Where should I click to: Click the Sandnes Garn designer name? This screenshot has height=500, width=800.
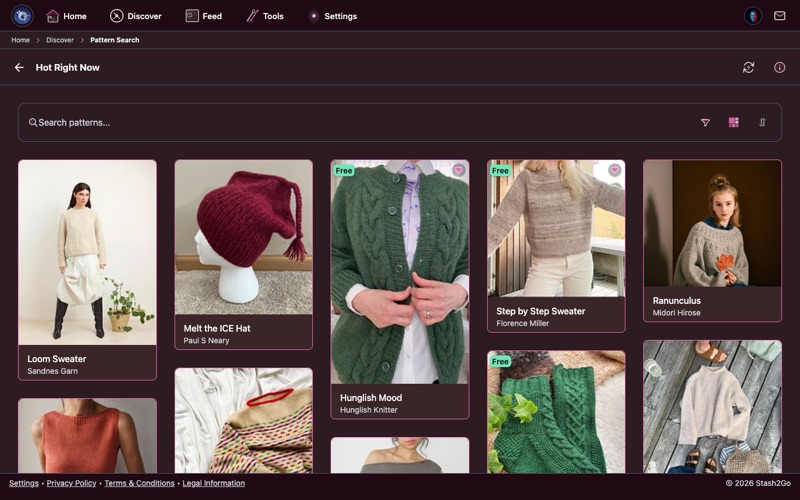point(53,371)
